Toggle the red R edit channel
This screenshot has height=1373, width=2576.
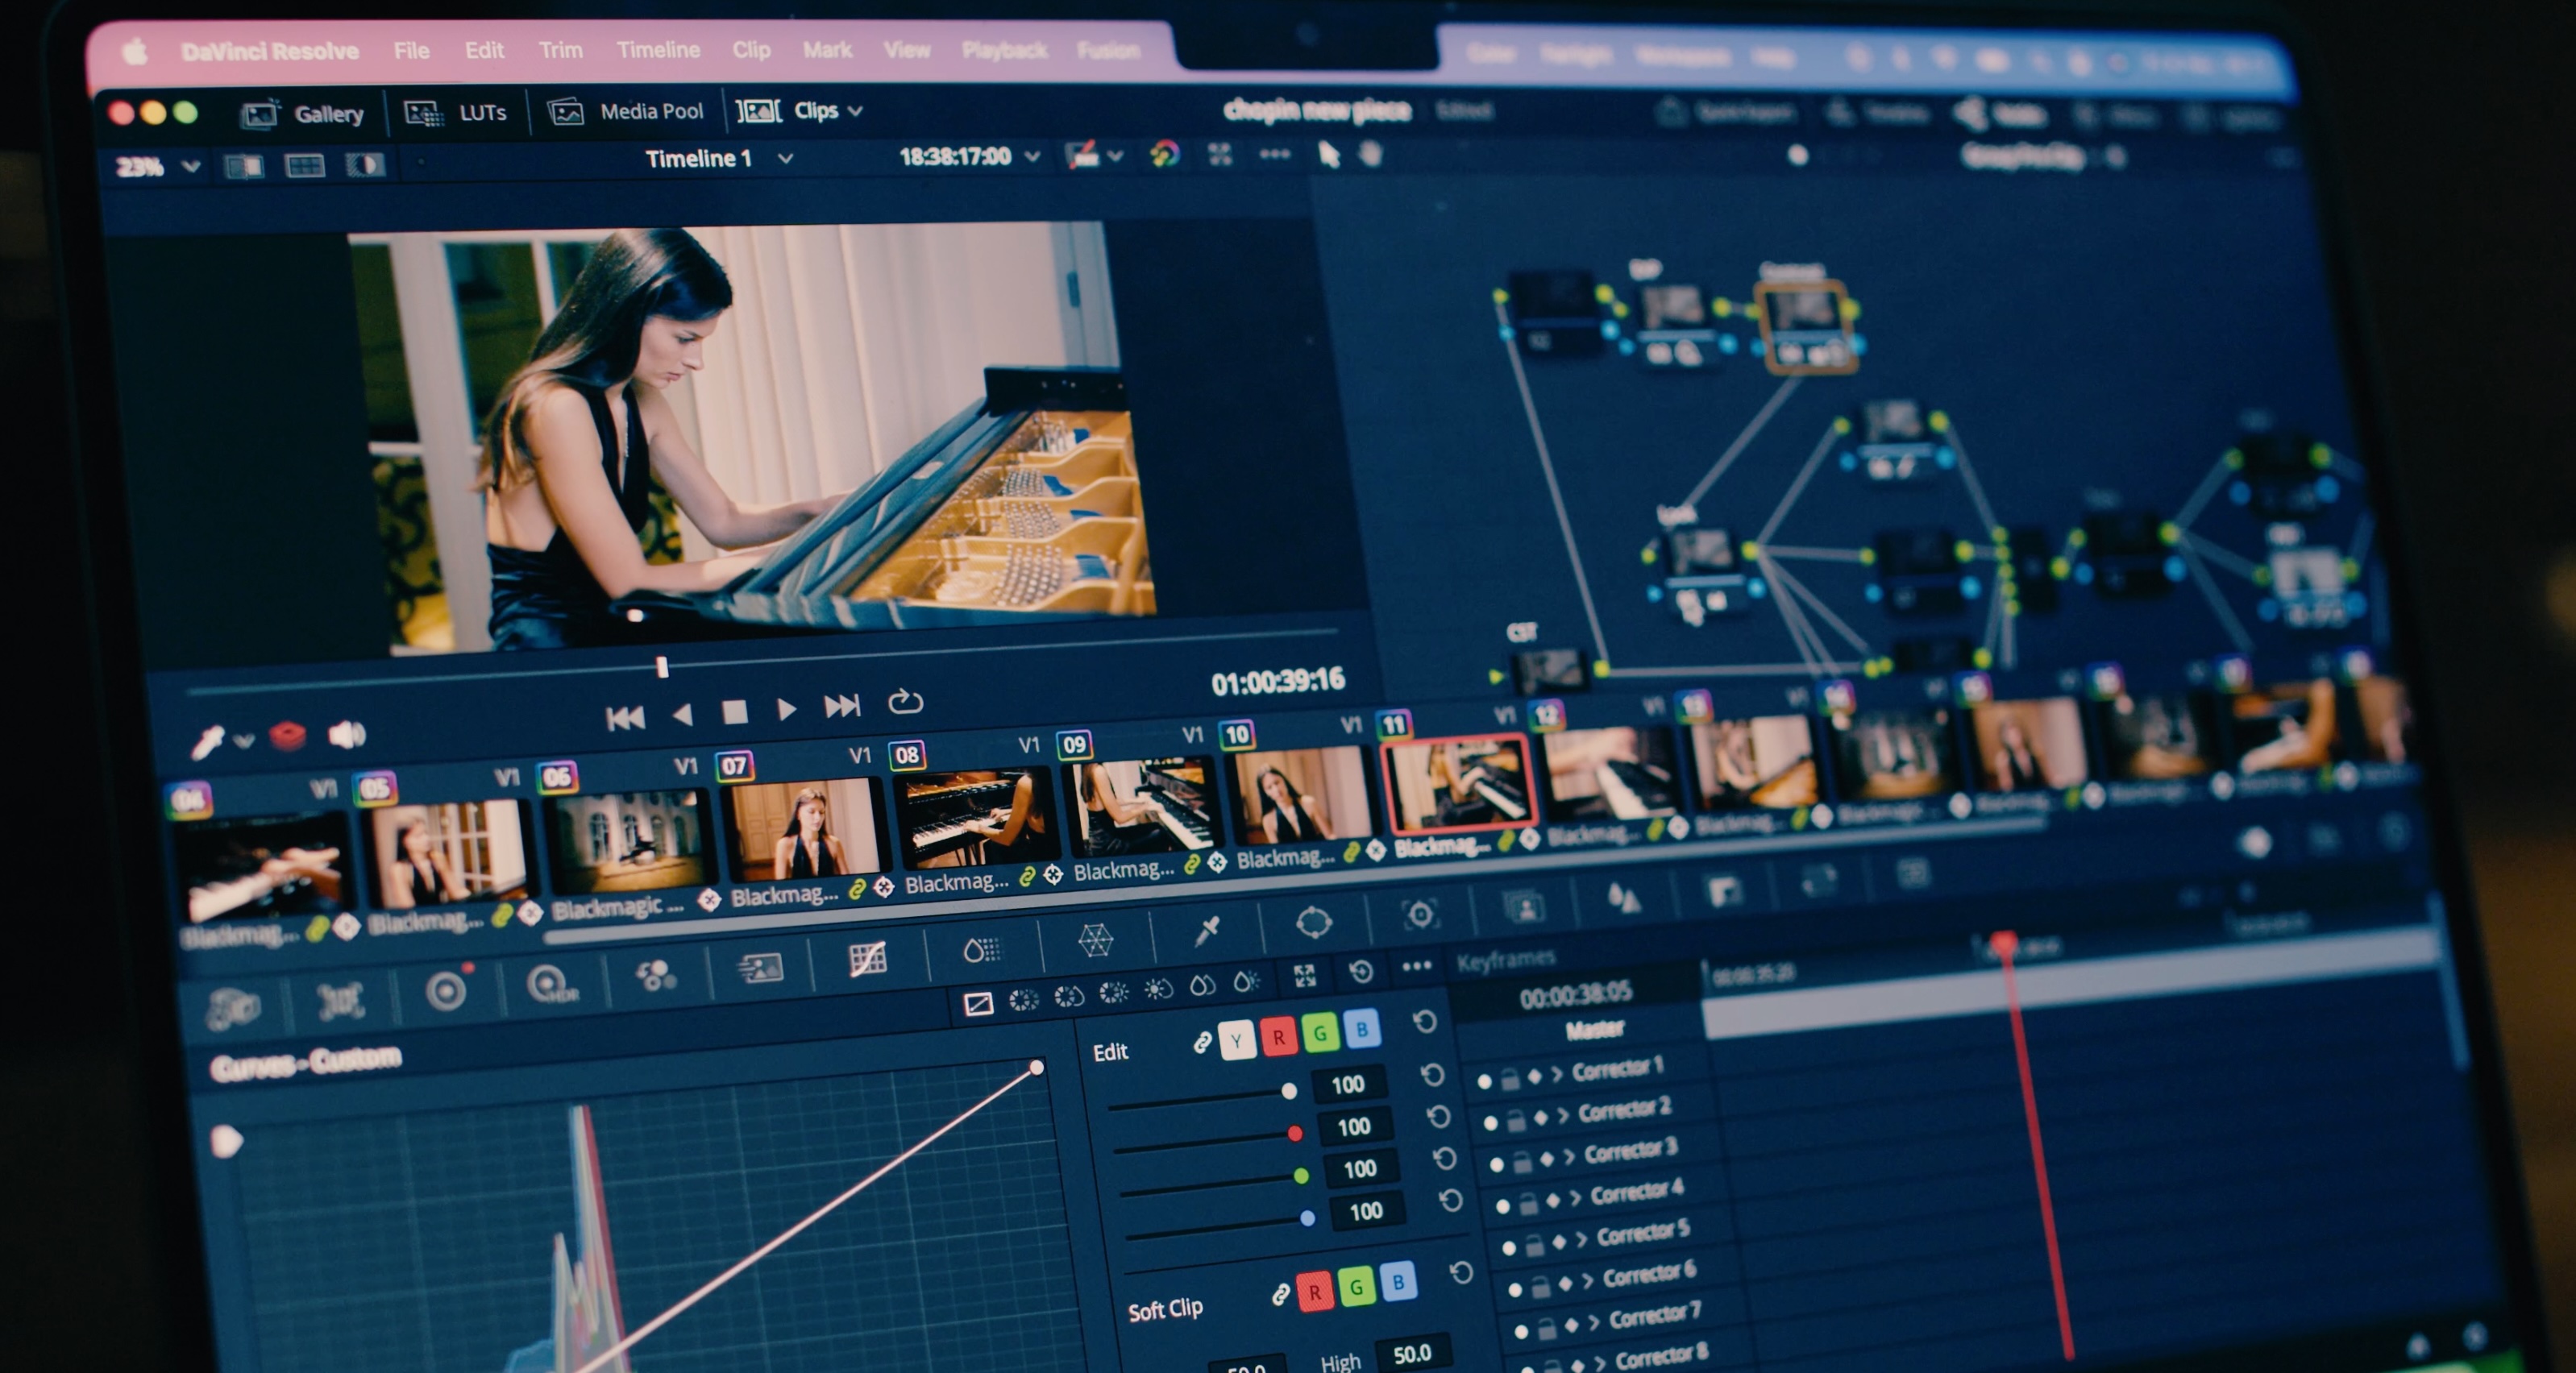(x=1278, y=1037)
